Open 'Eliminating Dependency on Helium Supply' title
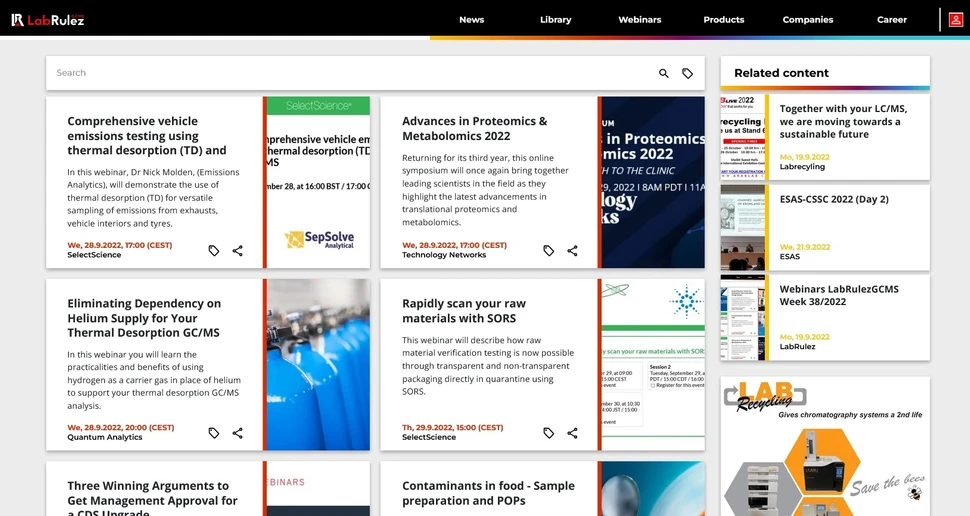 click(x=144, y=318)
